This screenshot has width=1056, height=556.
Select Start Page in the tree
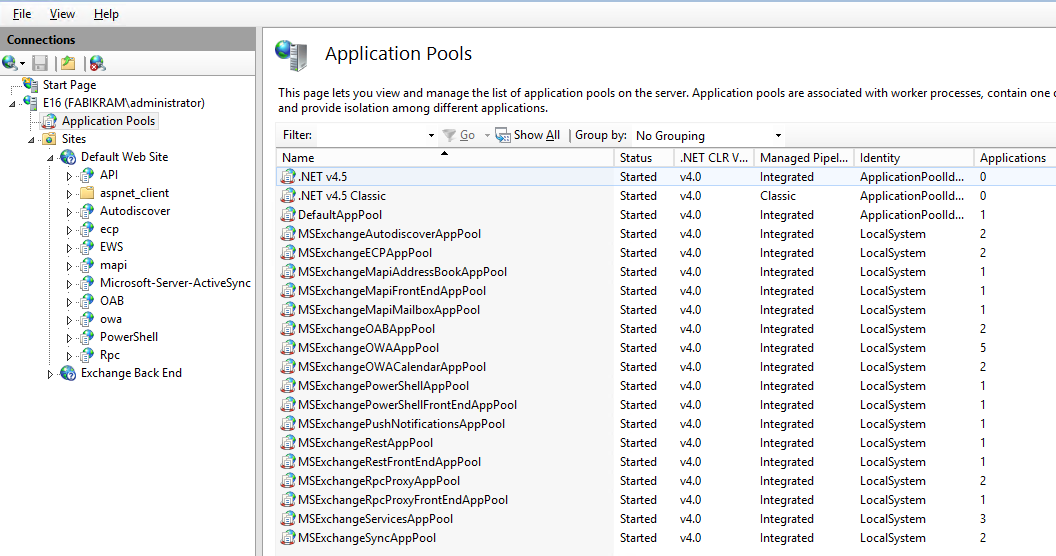69,85
